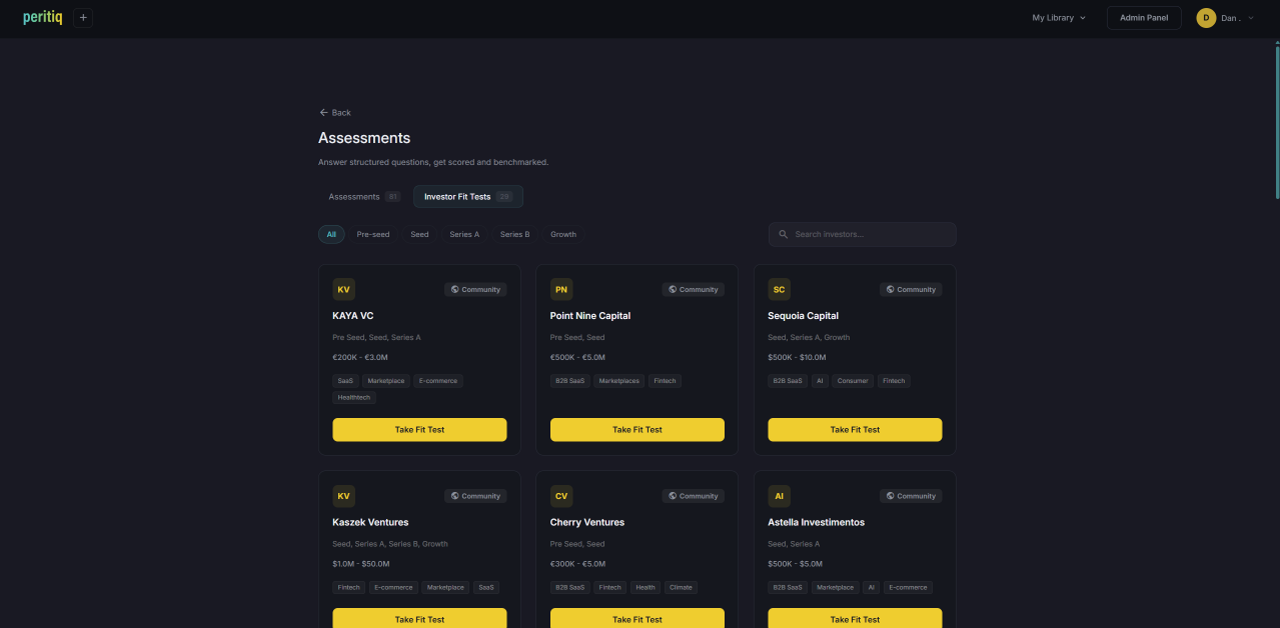Filter investors by Seed
The width and height of the screenshot is (1280, 628).
click(419, 234)
